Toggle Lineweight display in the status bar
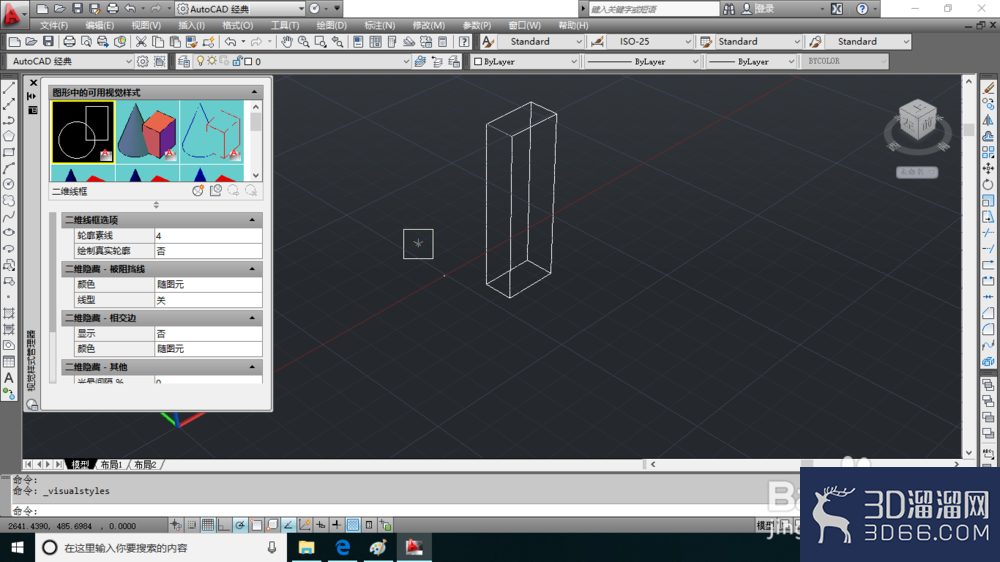This screenshot has height=562, width=1000. click(337, 525)
